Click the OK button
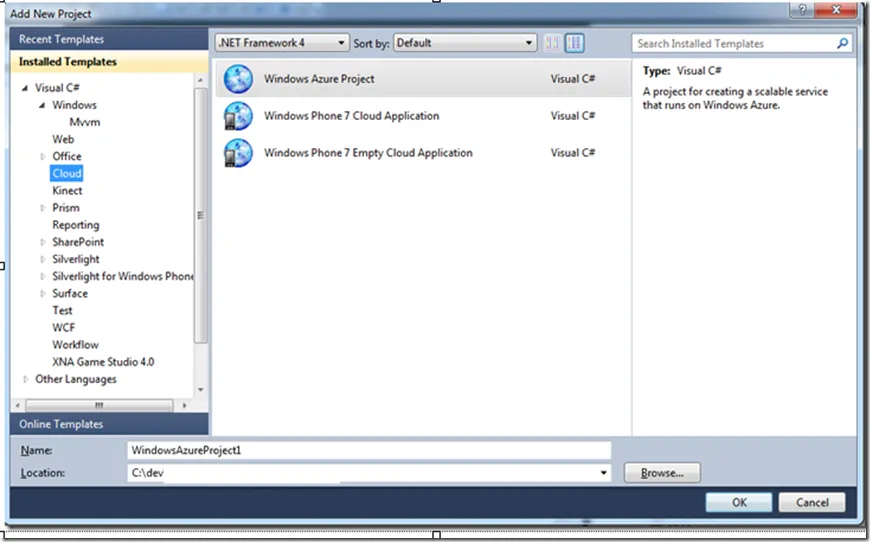The image size is (870, 542). pos(739,502)
